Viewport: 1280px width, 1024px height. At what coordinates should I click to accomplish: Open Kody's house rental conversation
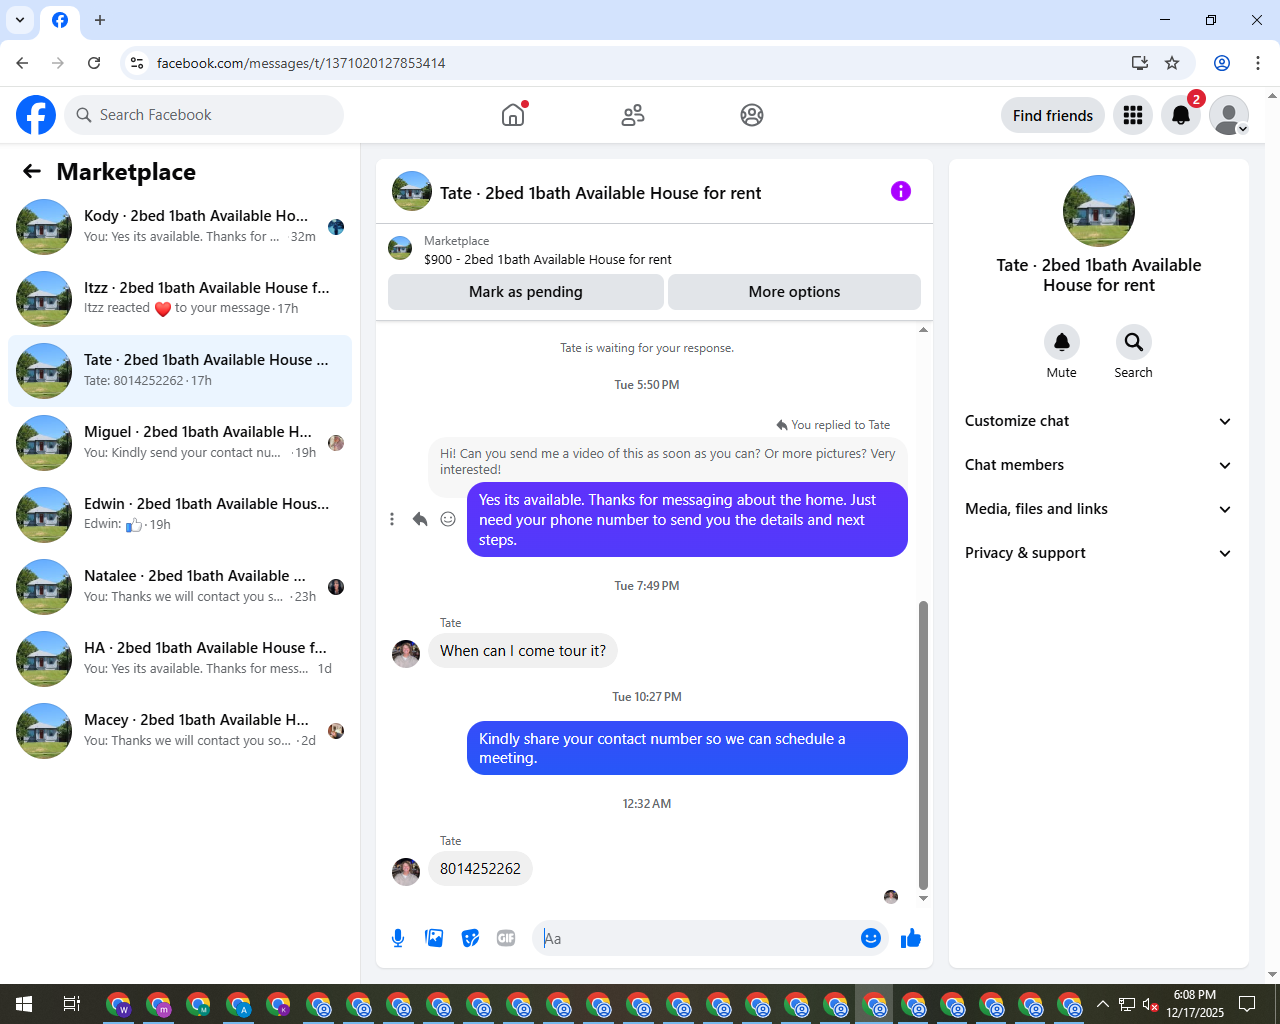pyautogui.click(x=180, y=227)
